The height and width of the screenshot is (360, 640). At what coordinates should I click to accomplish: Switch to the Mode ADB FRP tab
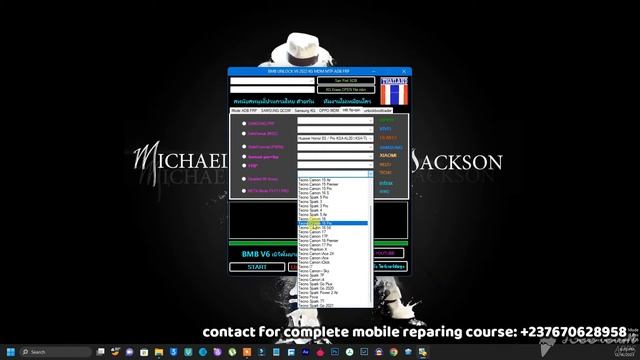(x=244, y=111)
